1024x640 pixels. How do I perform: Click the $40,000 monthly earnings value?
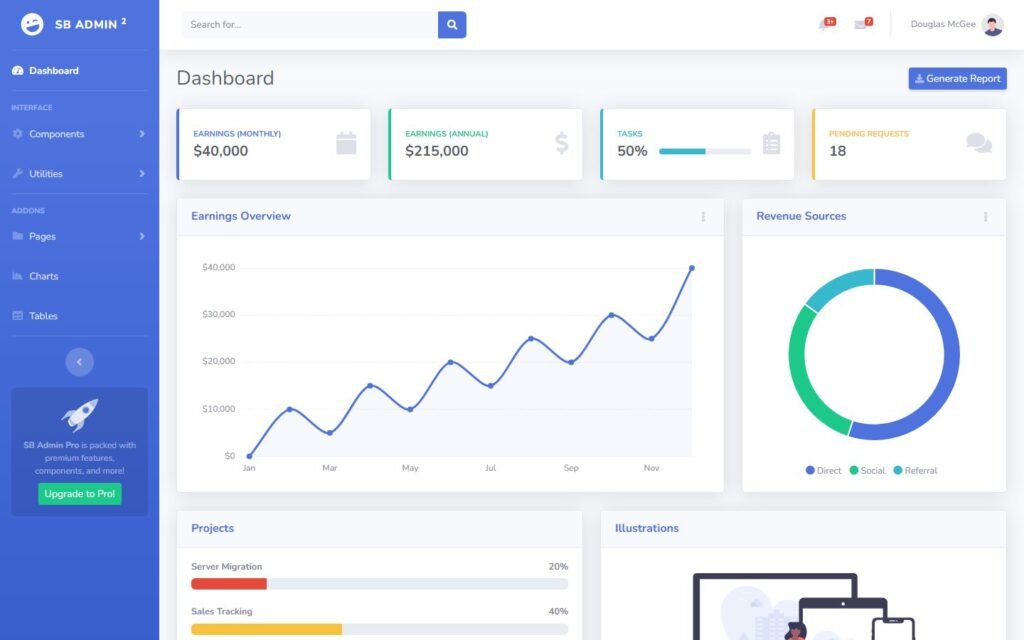221,151
